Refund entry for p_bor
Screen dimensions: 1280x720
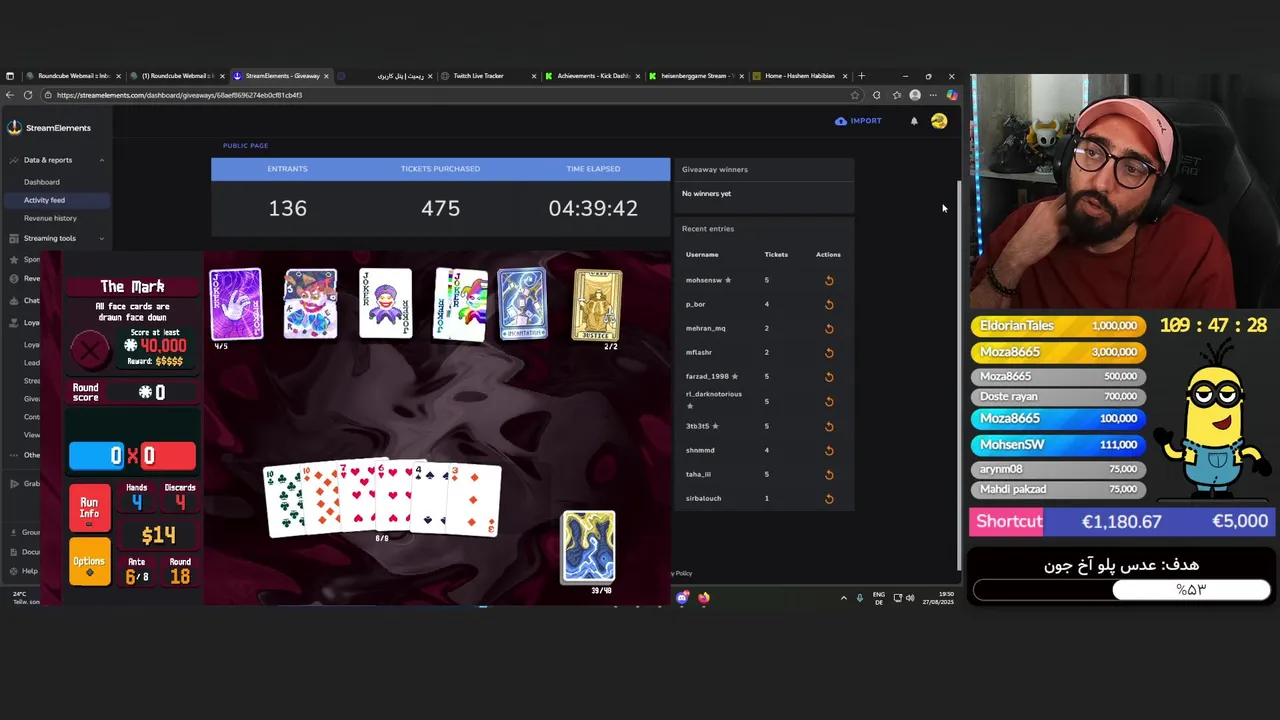[x=829, y=304]
